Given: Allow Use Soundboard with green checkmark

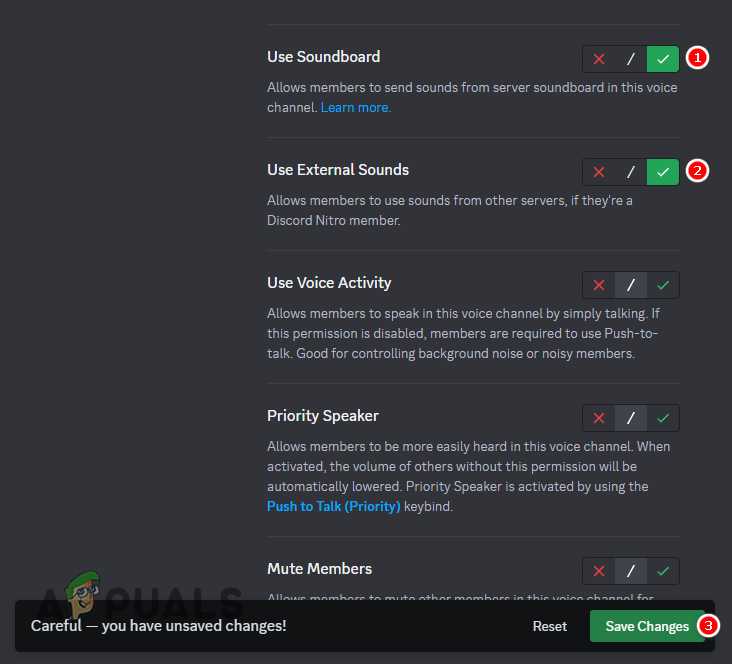Looking at the screenshot, I should click(663, 59).
